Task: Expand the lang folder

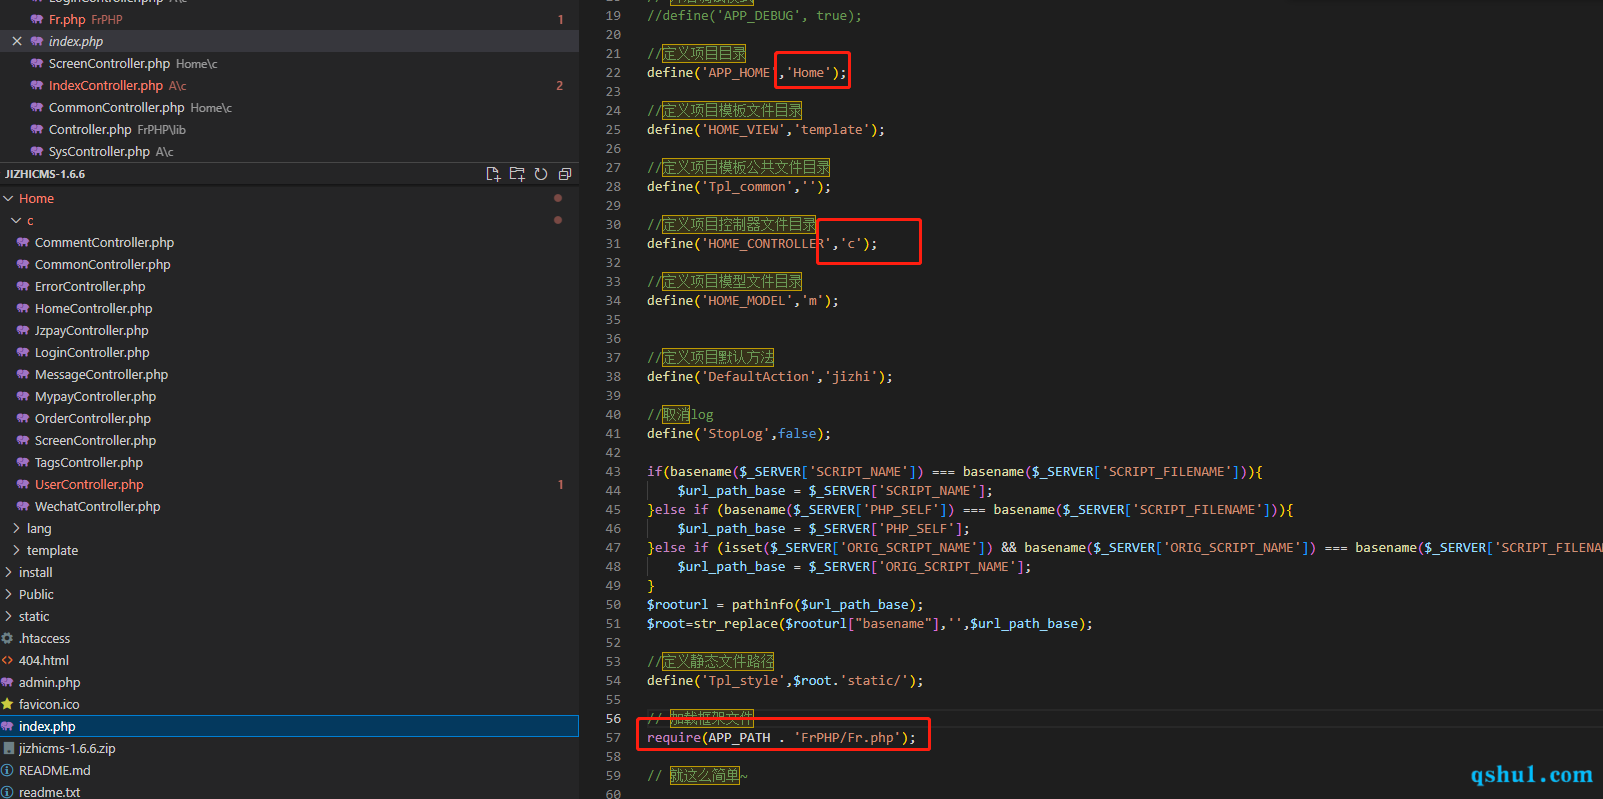Action: click(16, 528)
